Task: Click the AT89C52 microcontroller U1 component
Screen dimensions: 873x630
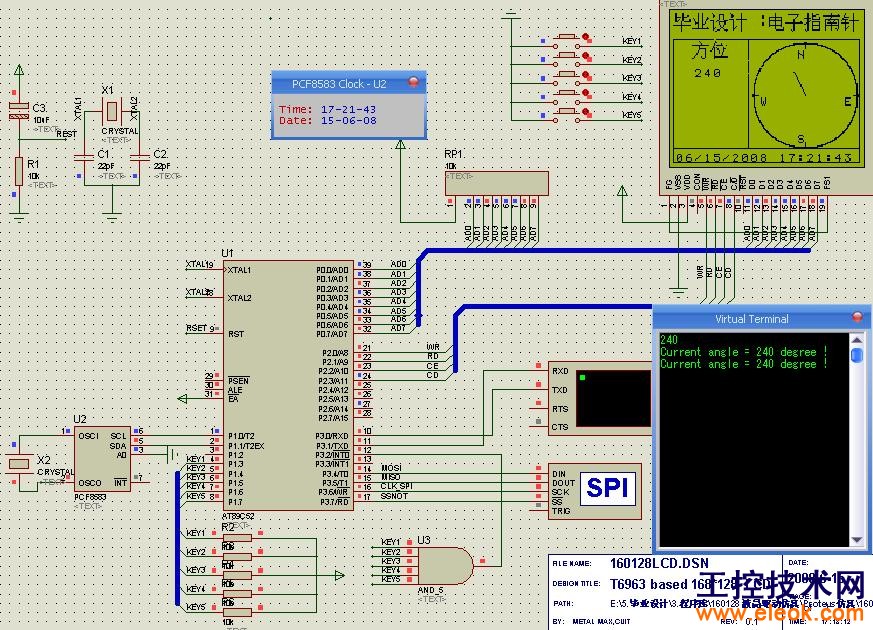Action: click(288, 385)
